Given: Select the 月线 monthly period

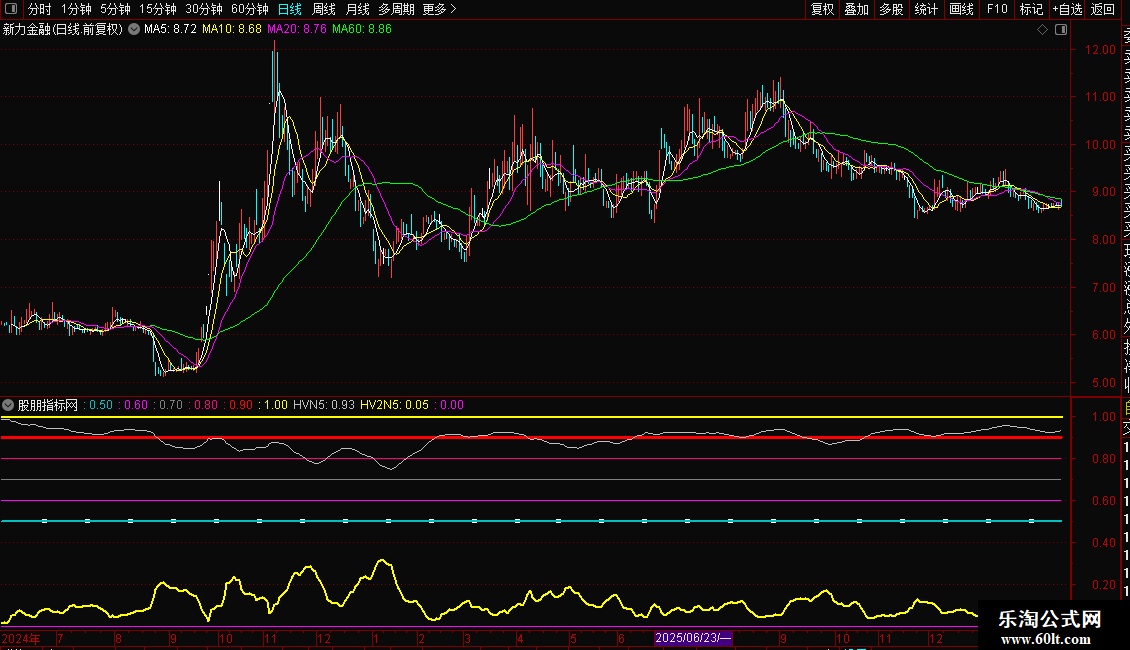Looking at the screenshot, I should click(x=357, y=9).
